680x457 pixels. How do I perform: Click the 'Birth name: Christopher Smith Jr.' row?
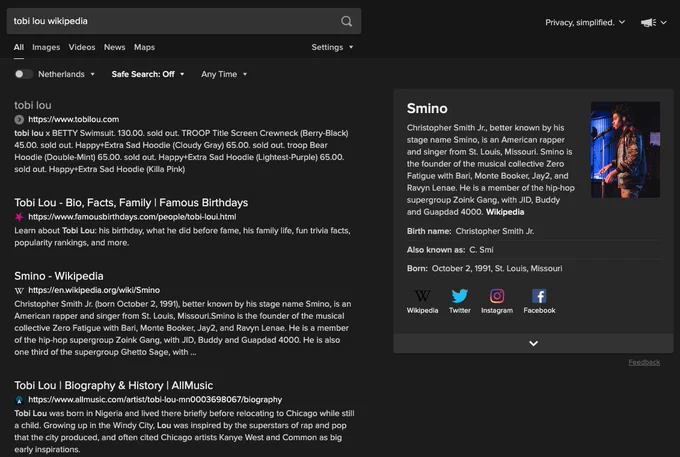(533, 231)
